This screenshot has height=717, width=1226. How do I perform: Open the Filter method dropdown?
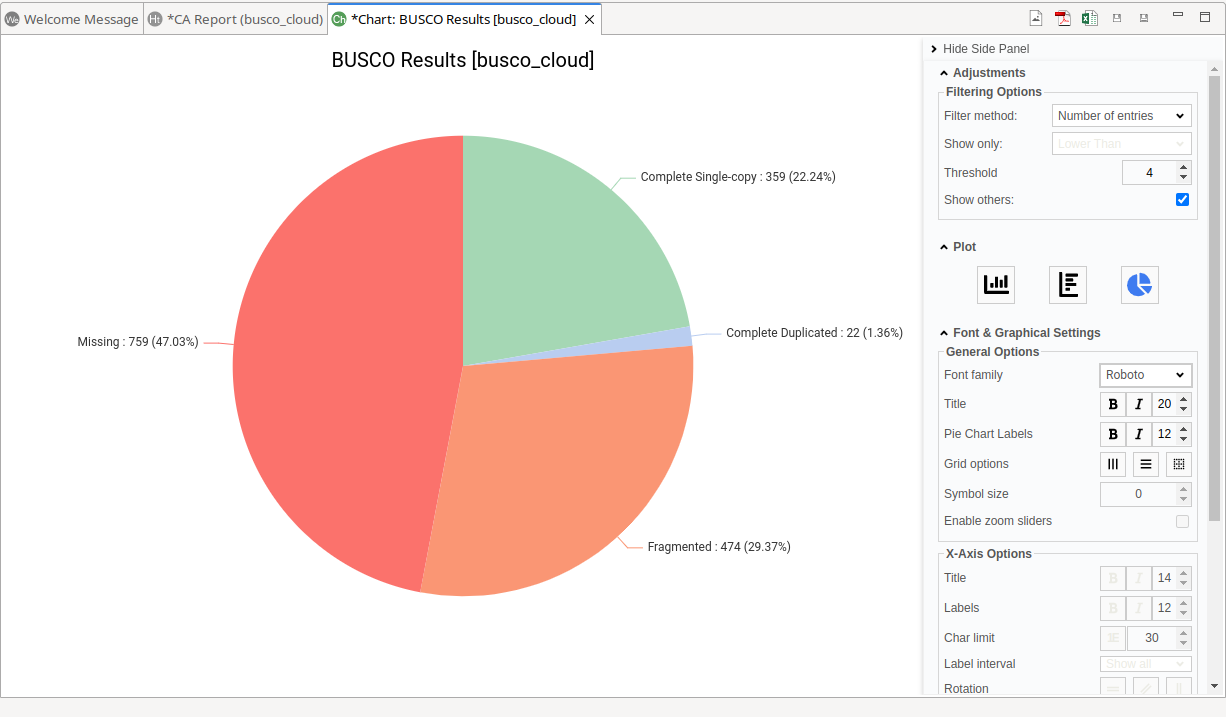click(x=1121, y=116)
